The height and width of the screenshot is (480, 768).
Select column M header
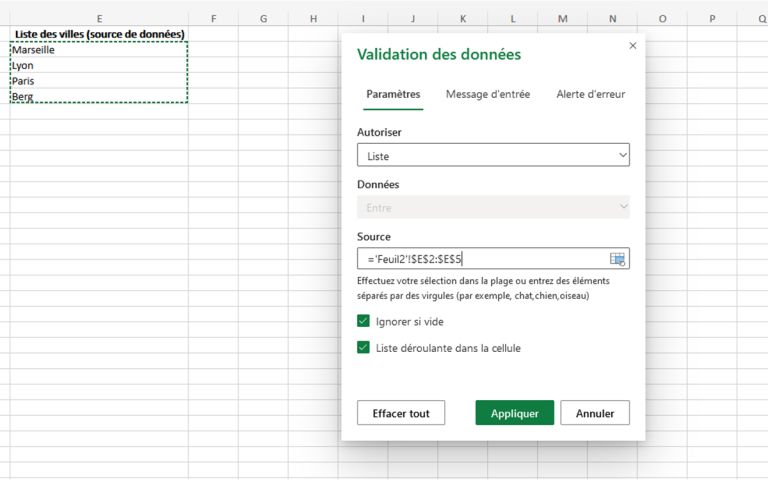(563, 19)
